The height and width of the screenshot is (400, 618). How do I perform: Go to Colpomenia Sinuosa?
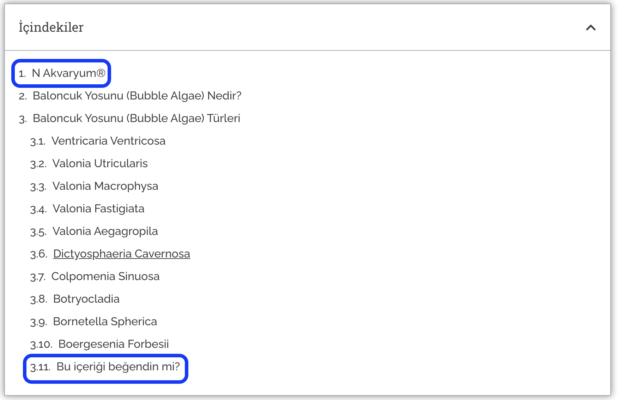point(105,276)
